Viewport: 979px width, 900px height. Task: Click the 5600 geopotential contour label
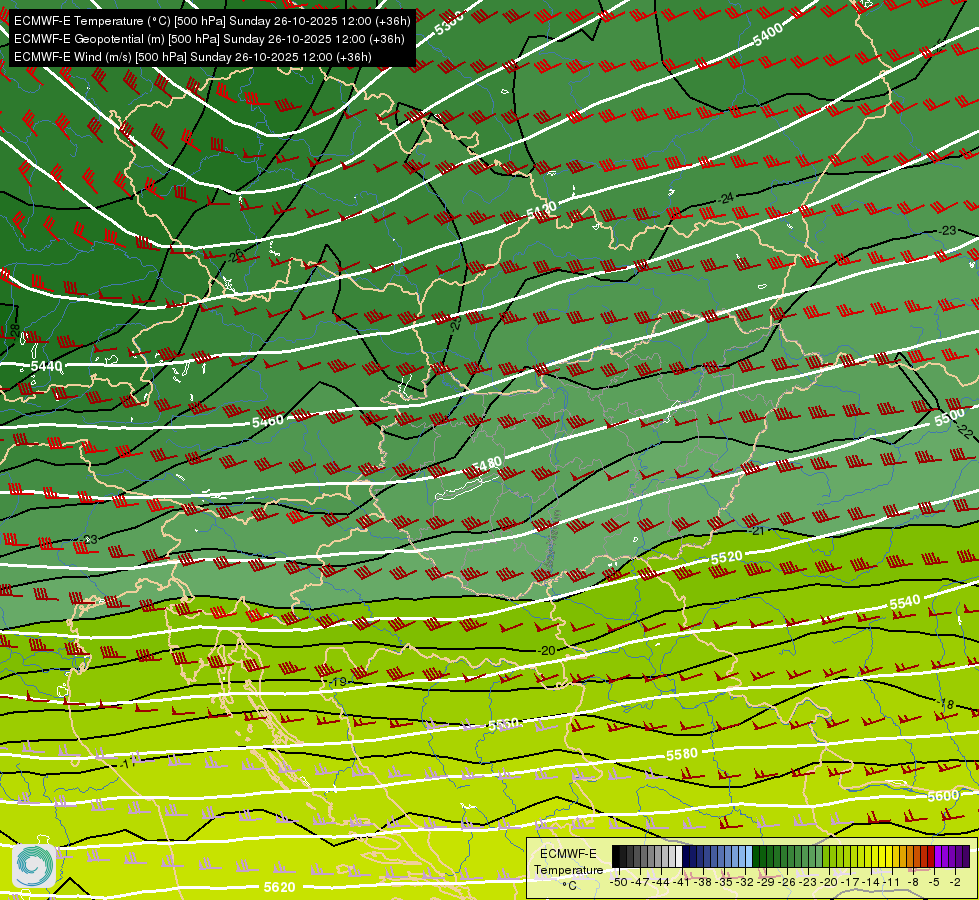click(943, 796)
